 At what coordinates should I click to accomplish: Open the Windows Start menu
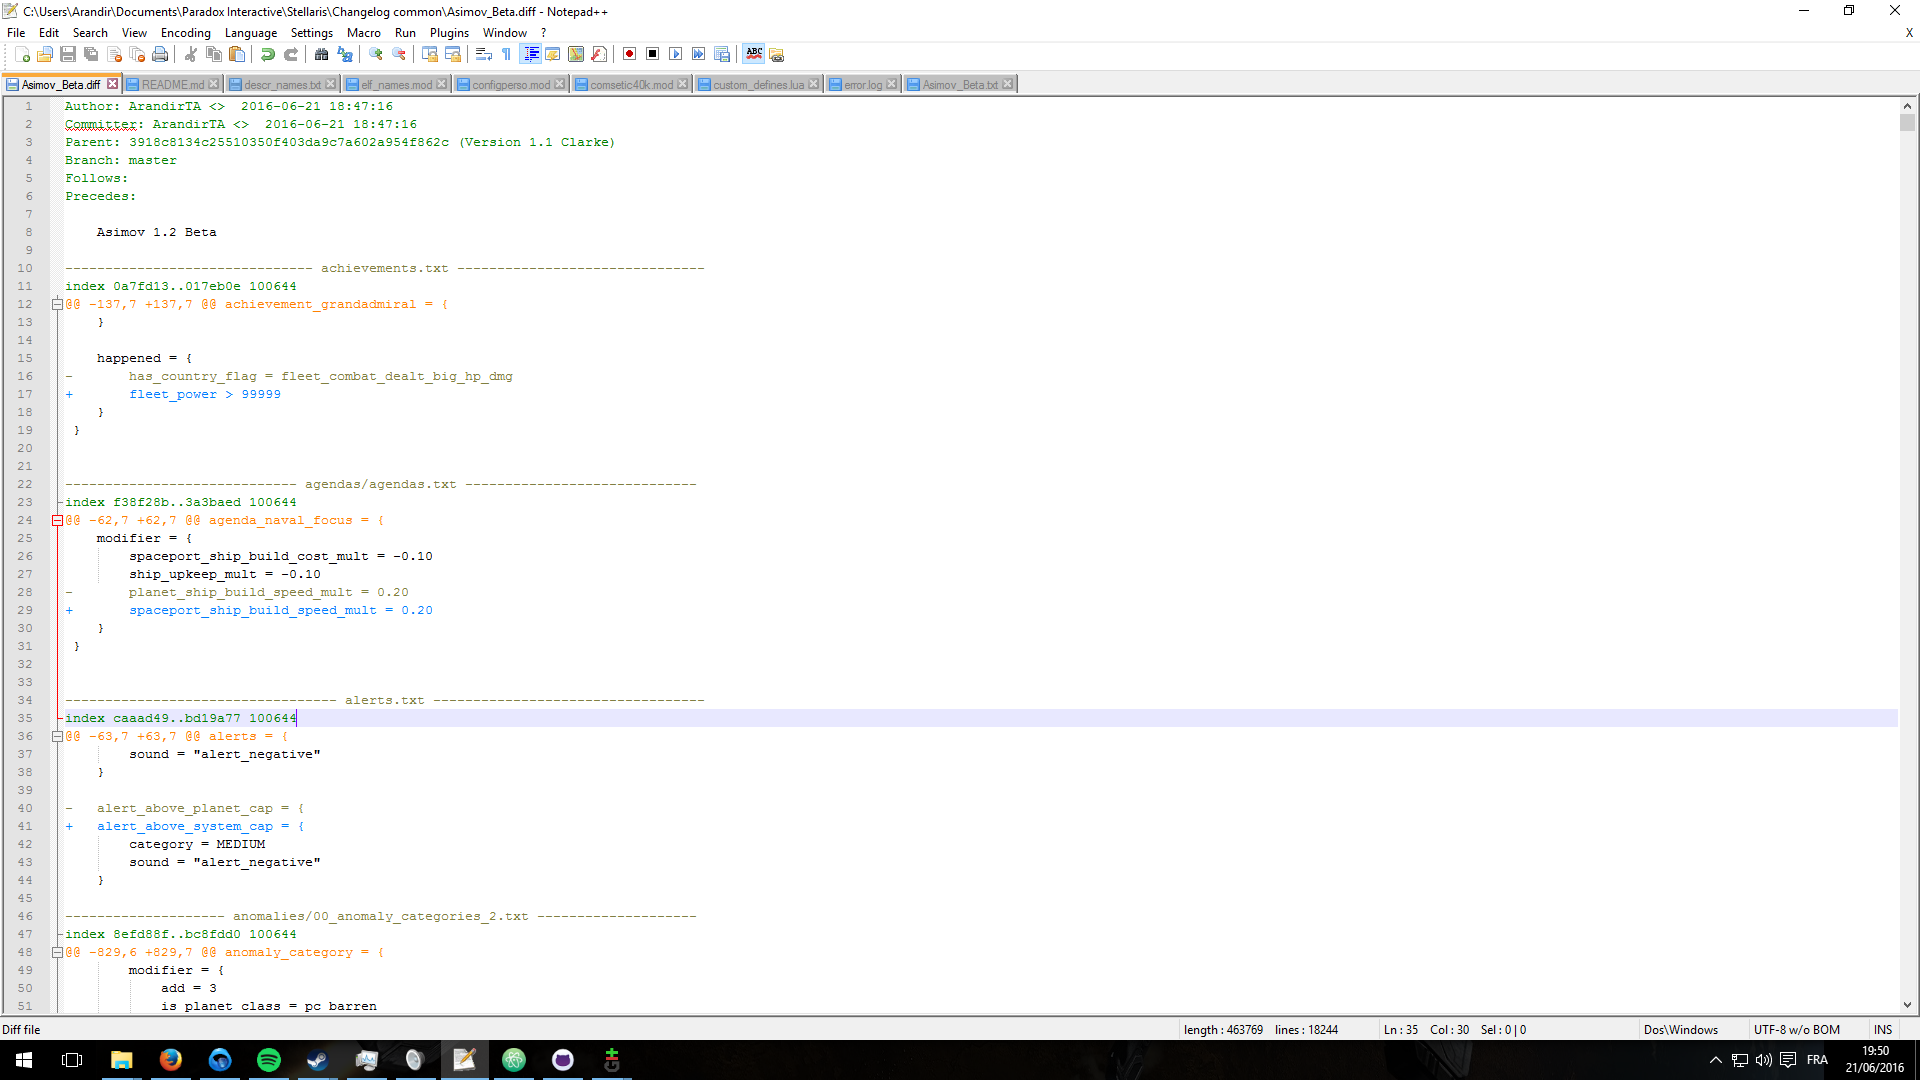pos(24,1060)
